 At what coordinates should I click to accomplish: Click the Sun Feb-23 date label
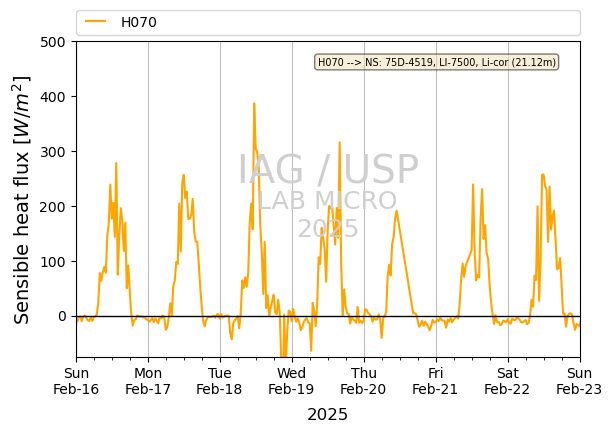tap(579, 381)
